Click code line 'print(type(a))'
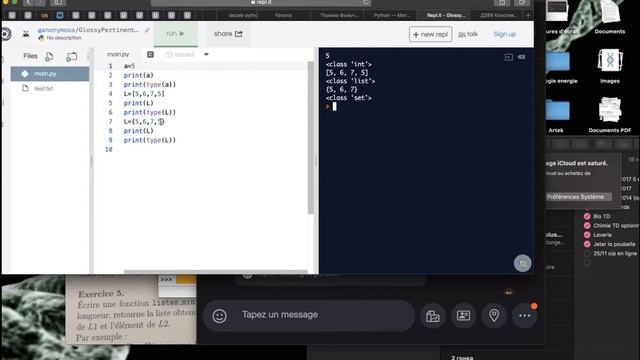The height and width of the screenshot is (360, 640). (149, 84)
